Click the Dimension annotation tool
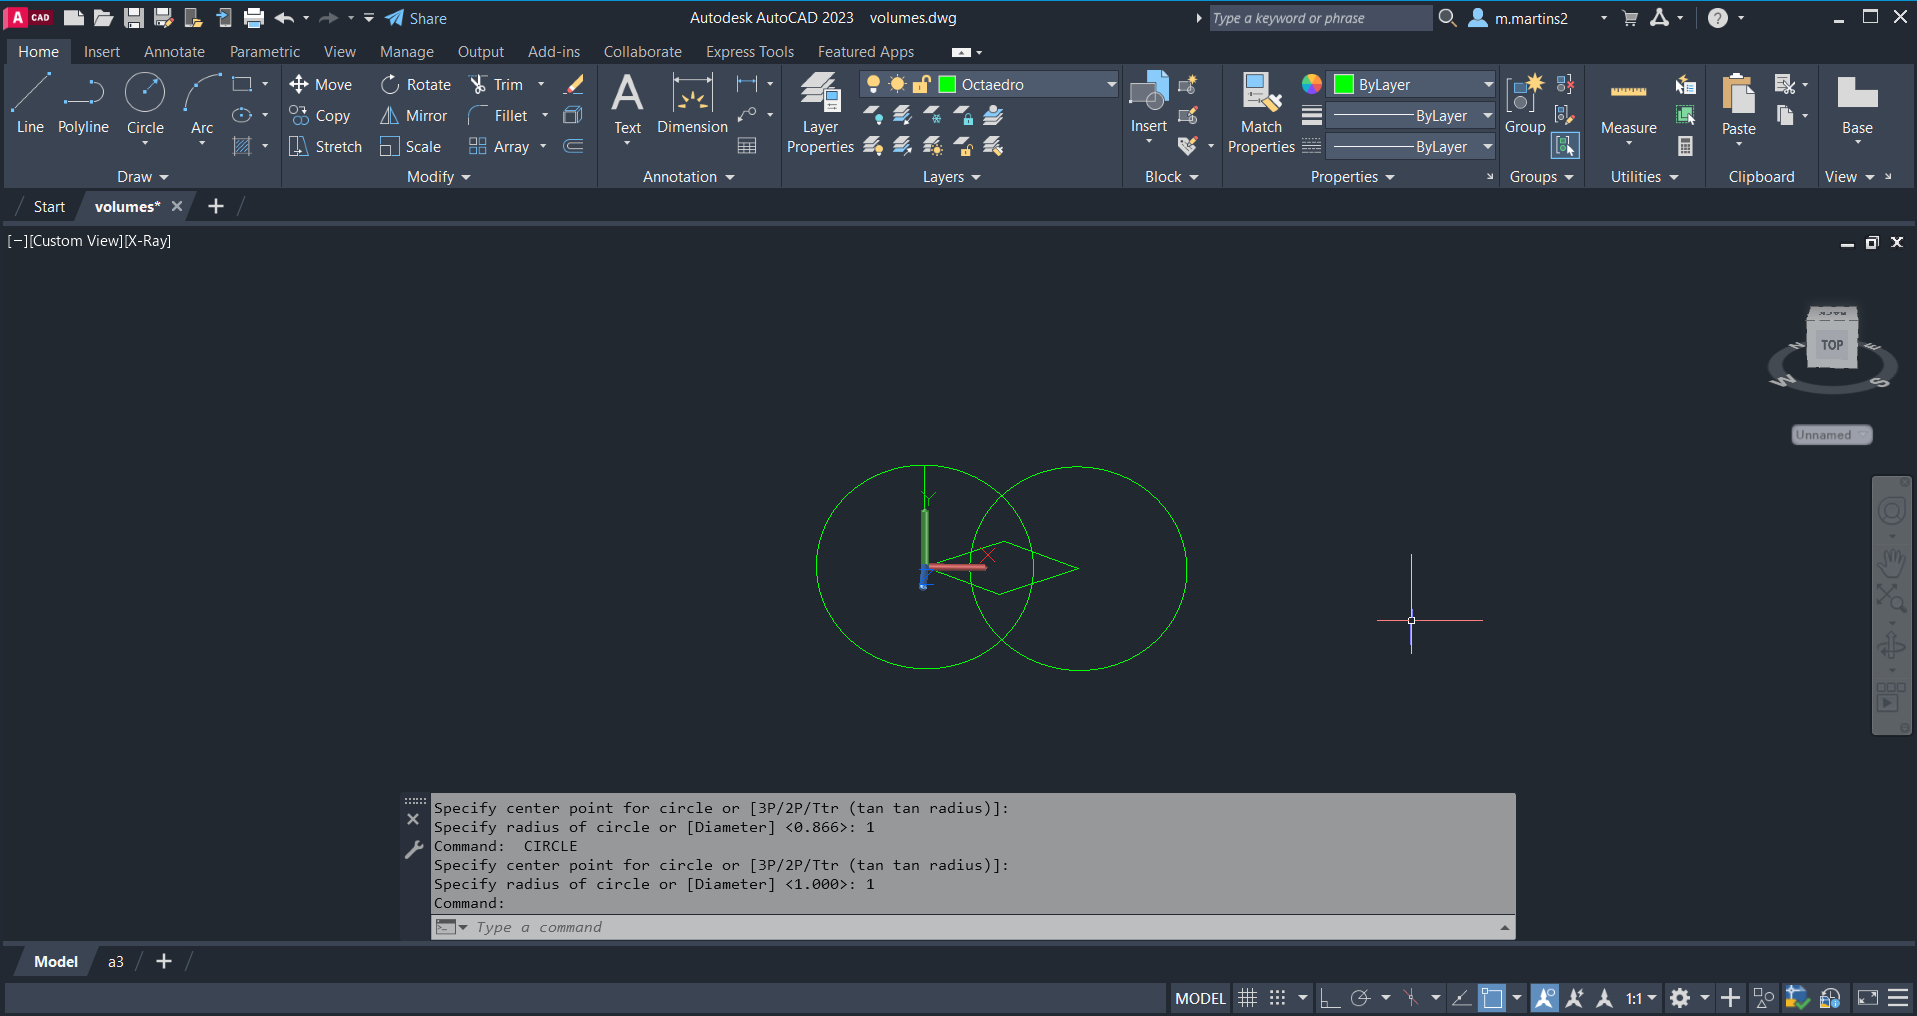 tap(692, 105)
